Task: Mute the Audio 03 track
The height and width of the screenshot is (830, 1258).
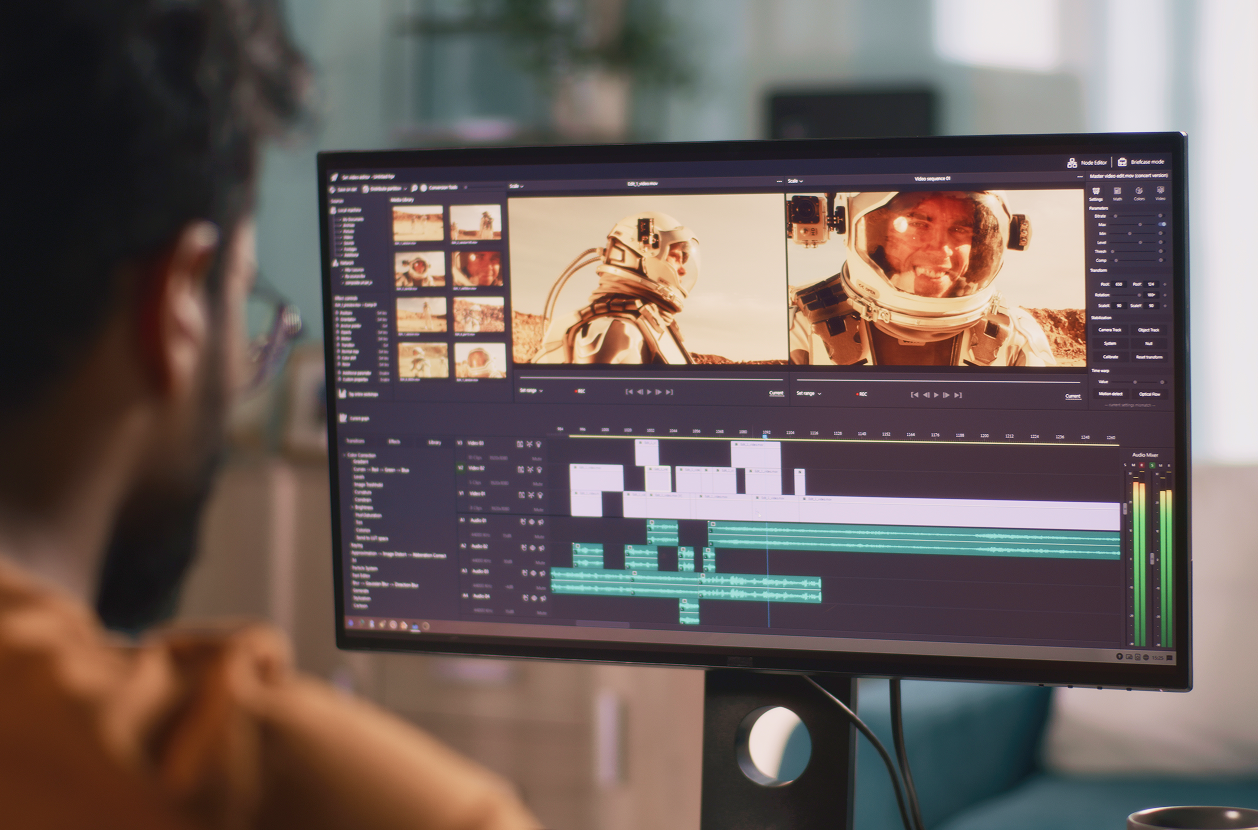Action: pyautogui.click(x=537, y=586)
